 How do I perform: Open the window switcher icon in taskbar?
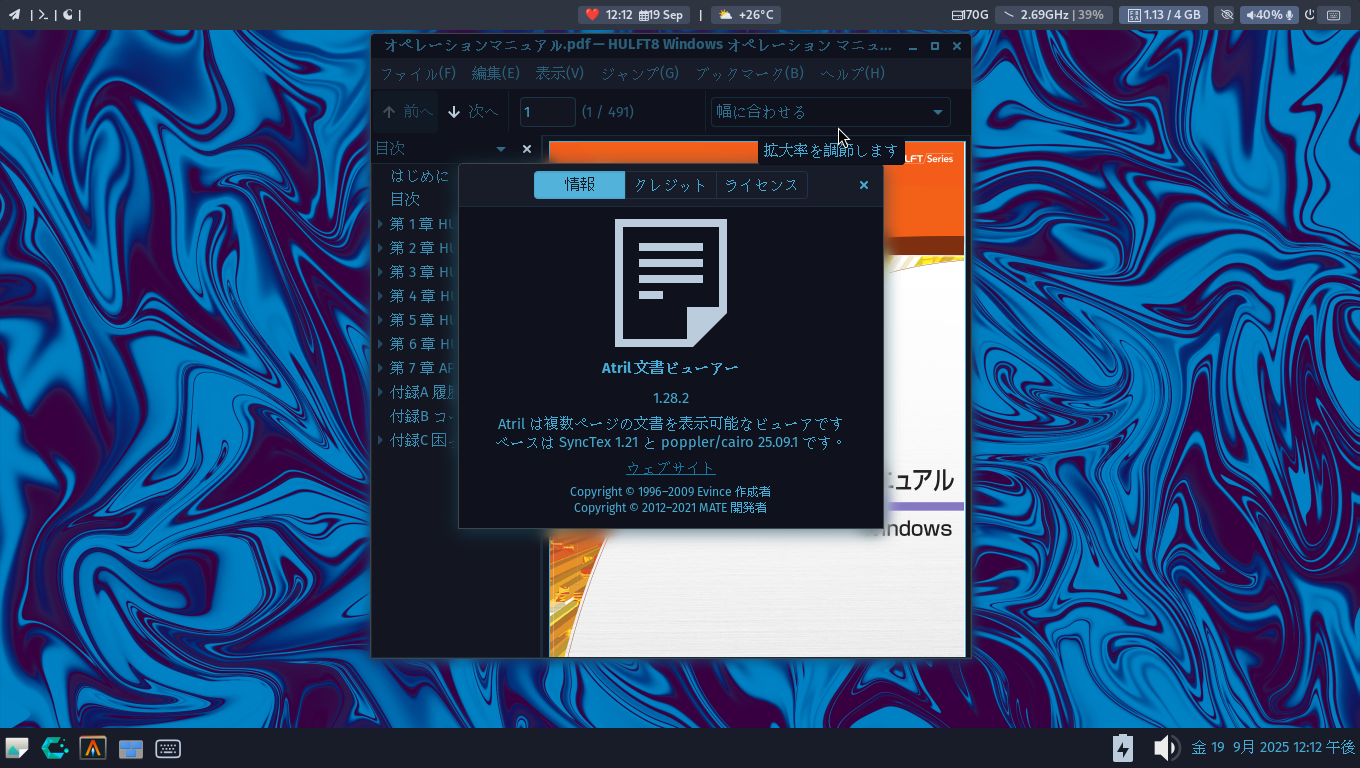tap(131, 748)
